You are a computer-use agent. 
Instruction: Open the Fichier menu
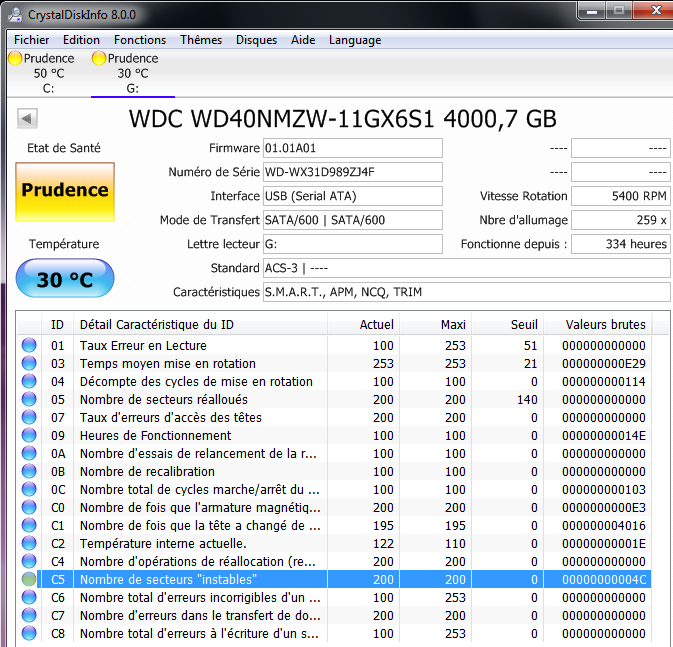pos(31,40)
